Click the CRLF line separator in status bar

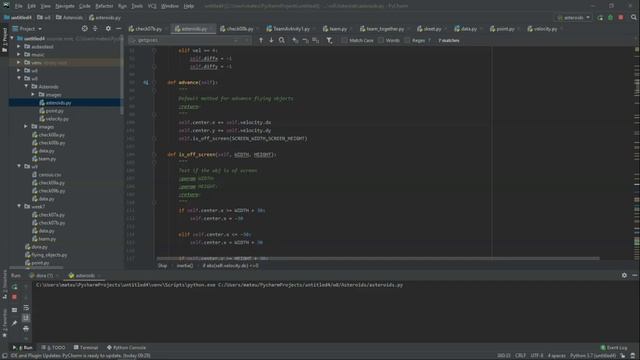(x=520, y=356)
